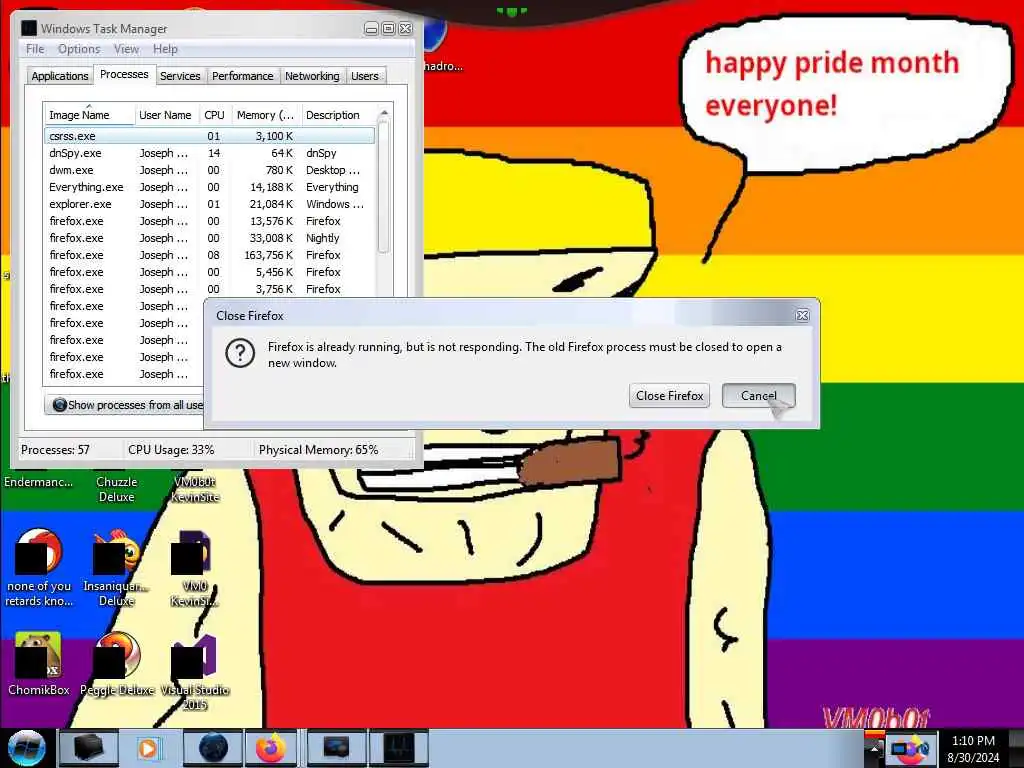Screen dimensions: 1024x768
Task: Click Physical Memory: 65% status entry
Action: click(319, 450)
